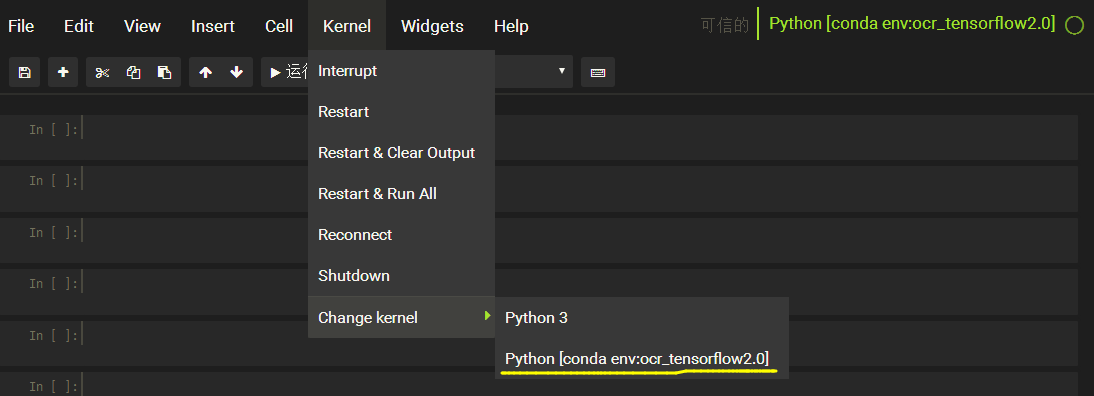Viewport: 1094px width, 396px height.
Task: Click the kernel idle circle indicator
Action: (1074, 25)
